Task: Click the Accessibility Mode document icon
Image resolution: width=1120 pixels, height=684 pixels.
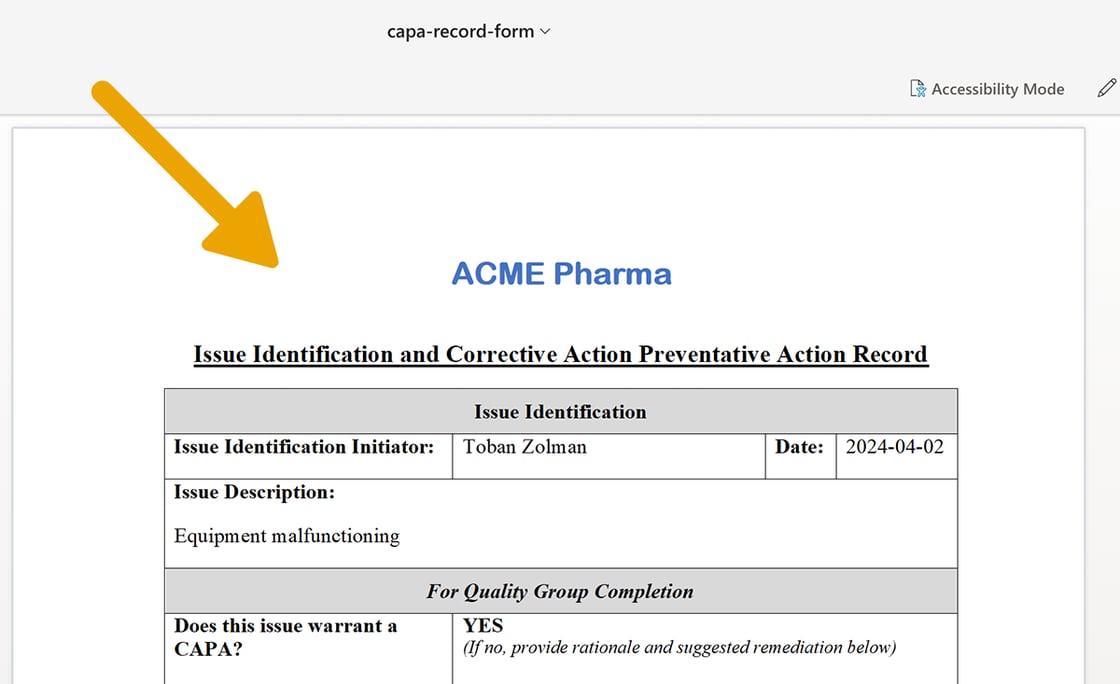Action: click(918, 89)
